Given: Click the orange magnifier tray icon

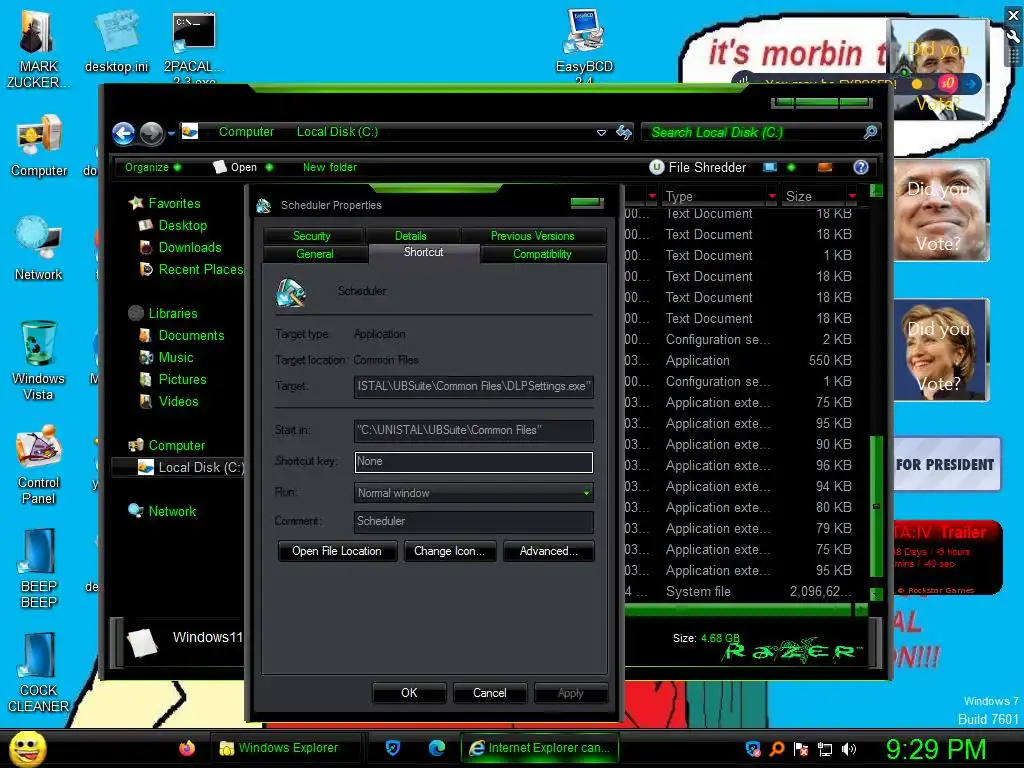Looking at the screenshot, I should point(776,749).
